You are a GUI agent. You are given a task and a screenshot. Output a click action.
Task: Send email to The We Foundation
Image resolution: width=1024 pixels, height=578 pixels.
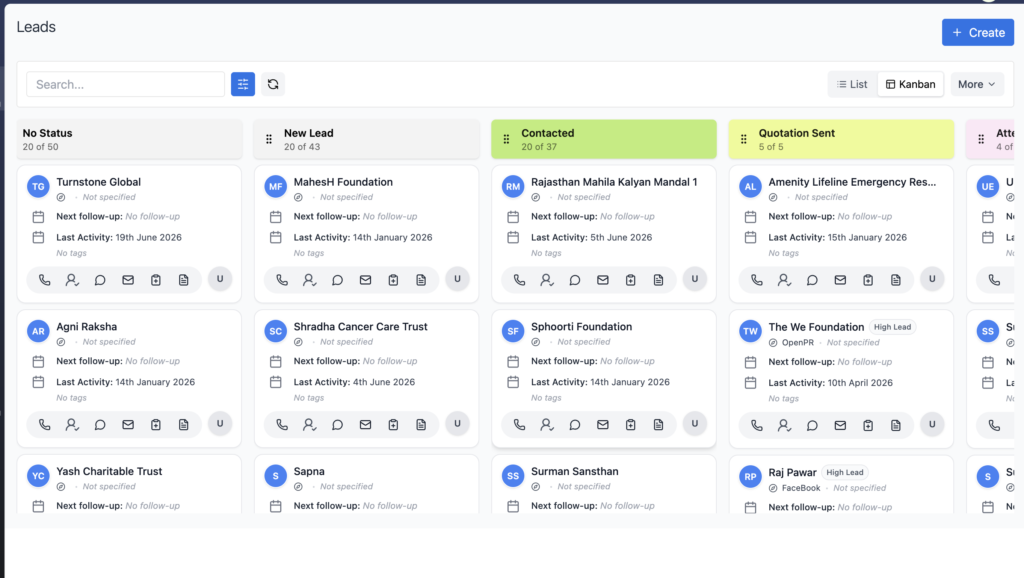(840, 425)
